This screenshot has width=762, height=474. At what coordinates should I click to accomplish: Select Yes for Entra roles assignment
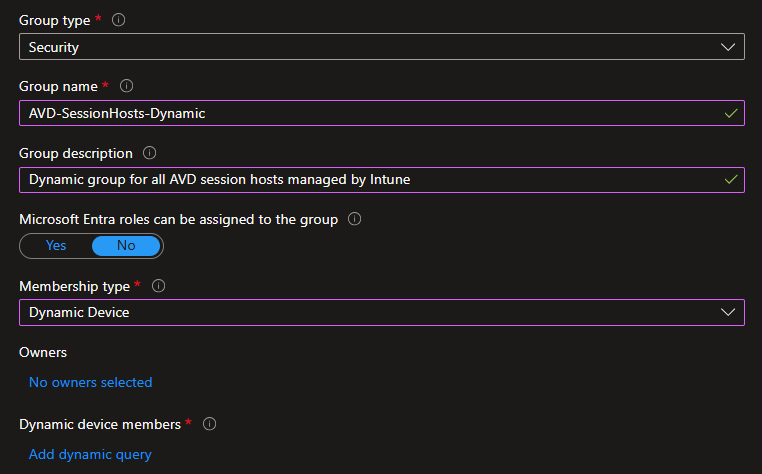(56, 245)
